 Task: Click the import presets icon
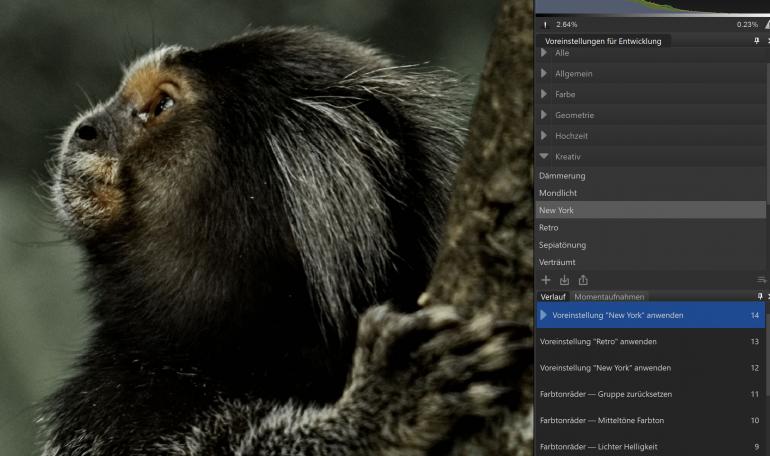(x=564, y=280)
